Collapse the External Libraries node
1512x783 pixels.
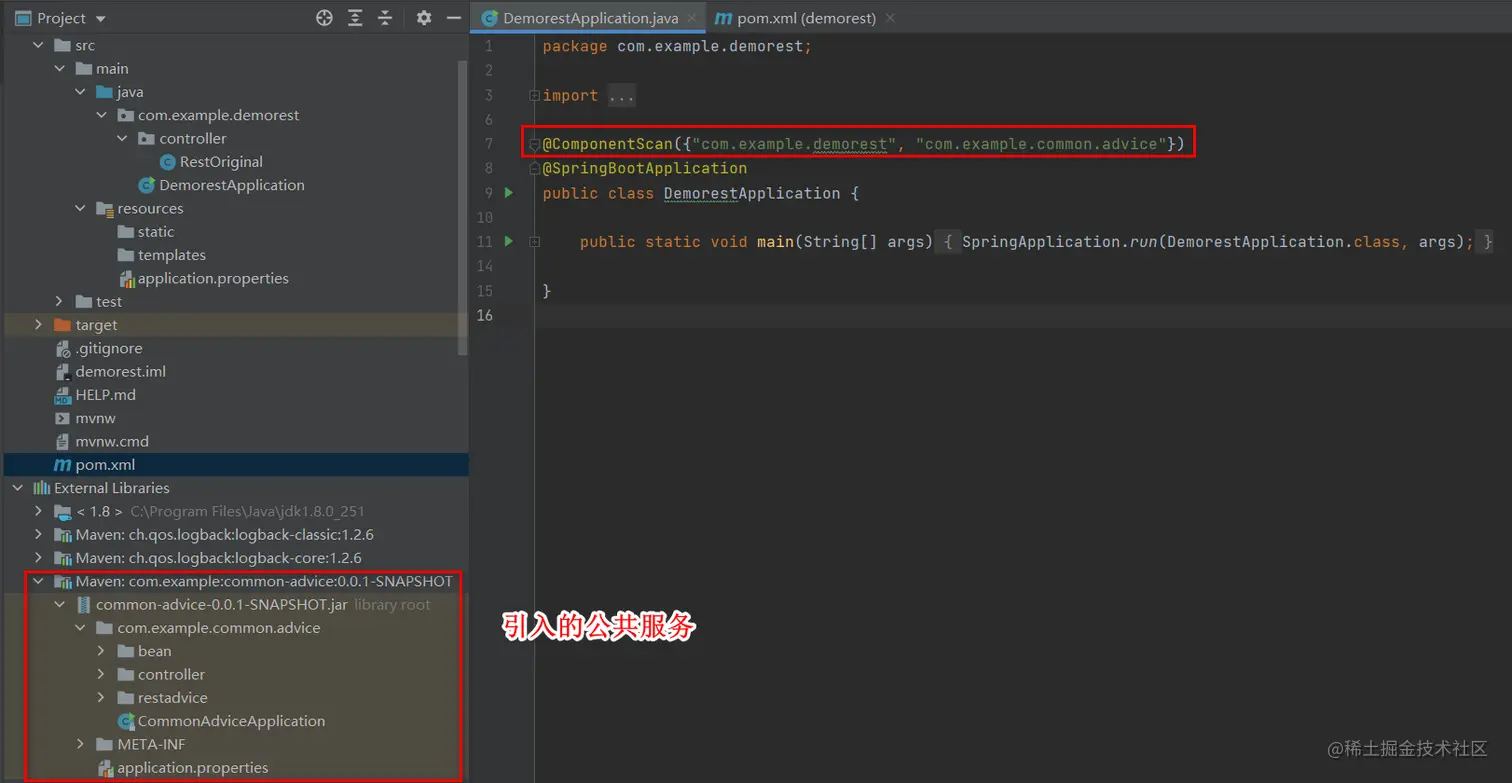click(x=18, y=488)
